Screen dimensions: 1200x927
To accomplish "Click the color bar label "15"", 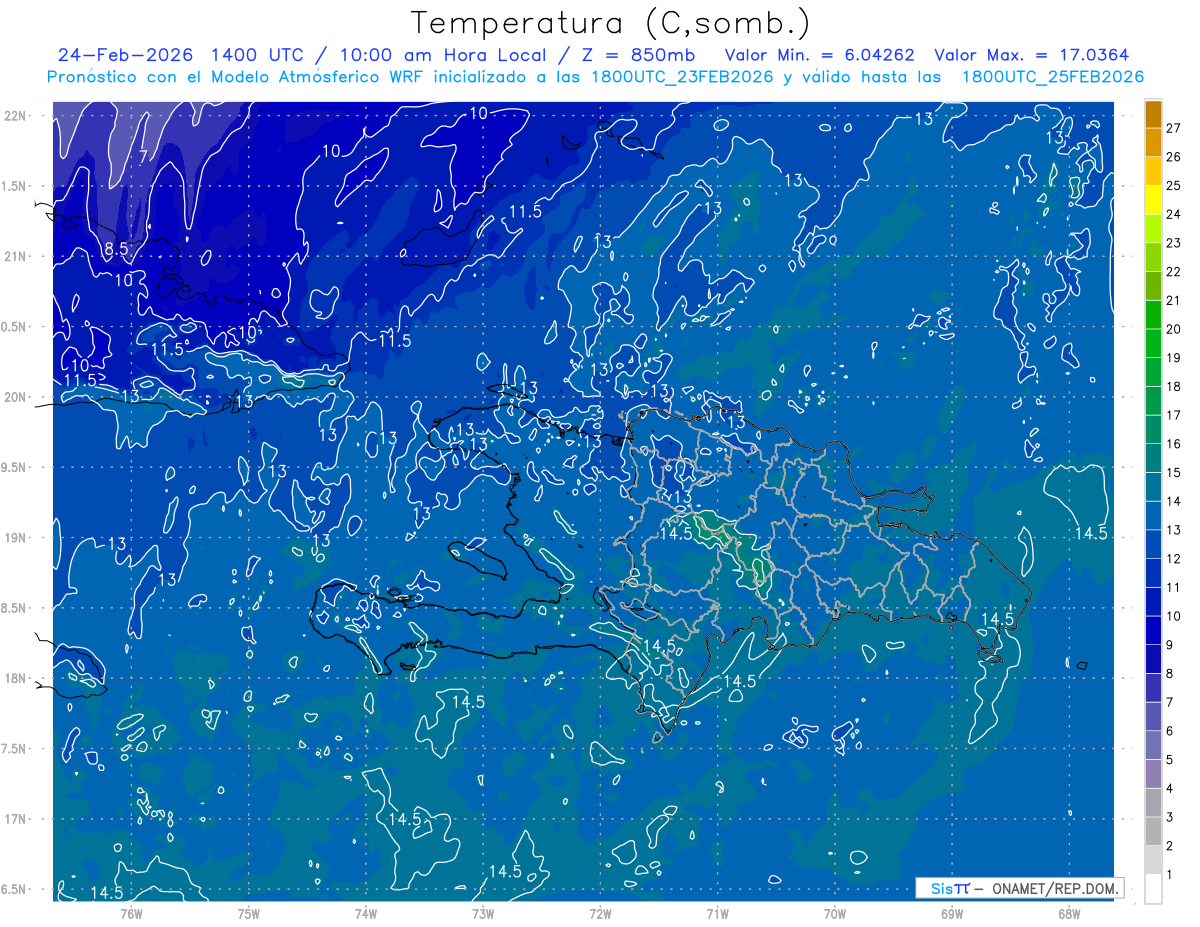I will tap(1173, 473).
